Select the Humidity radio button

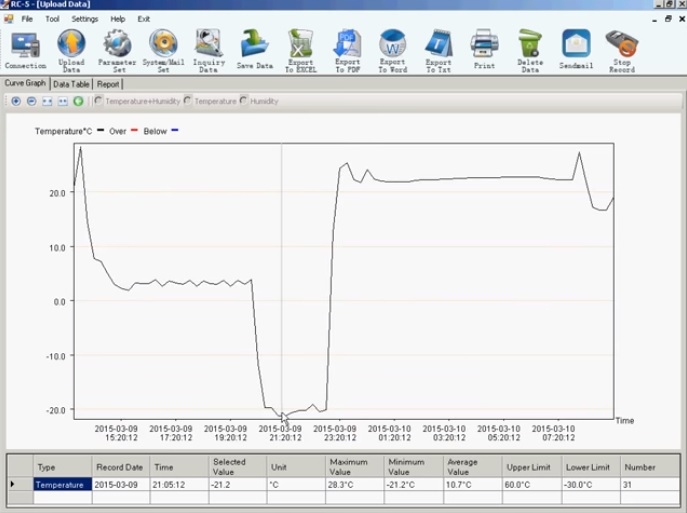pos(245,101)
